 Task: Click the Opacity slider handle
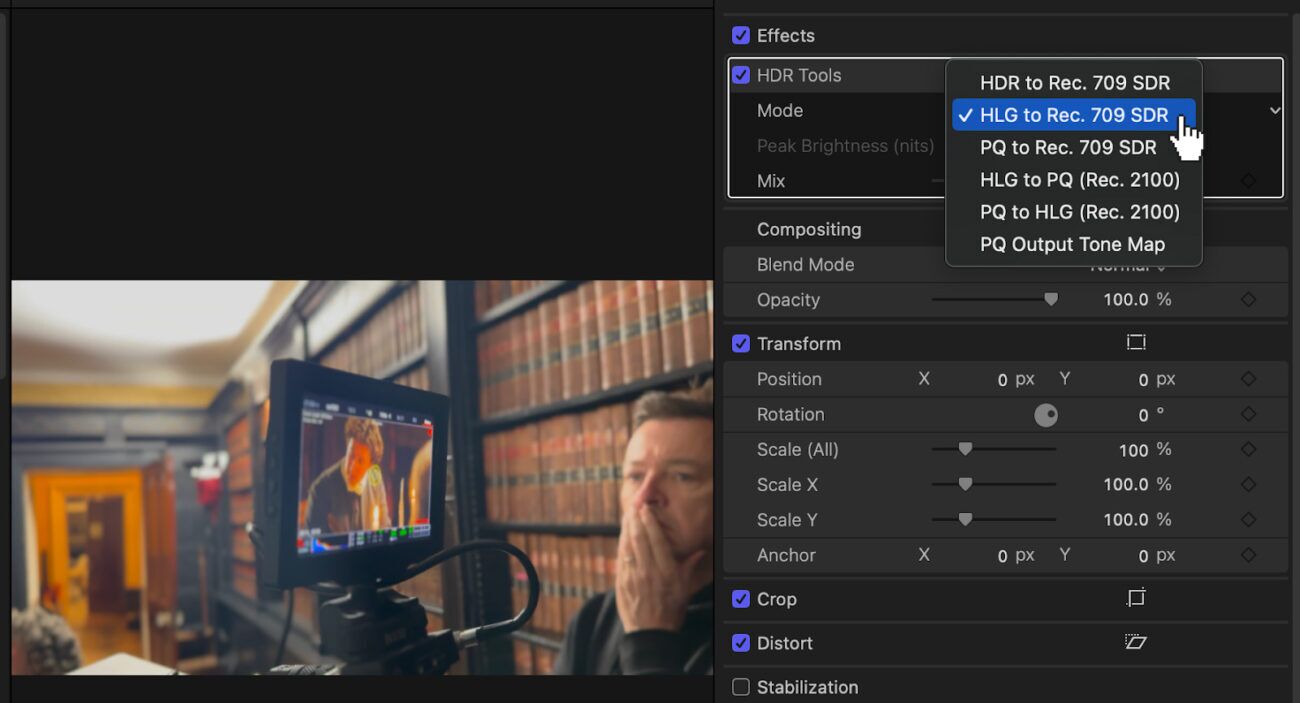pyautogui.click(x=1051, y=299)
